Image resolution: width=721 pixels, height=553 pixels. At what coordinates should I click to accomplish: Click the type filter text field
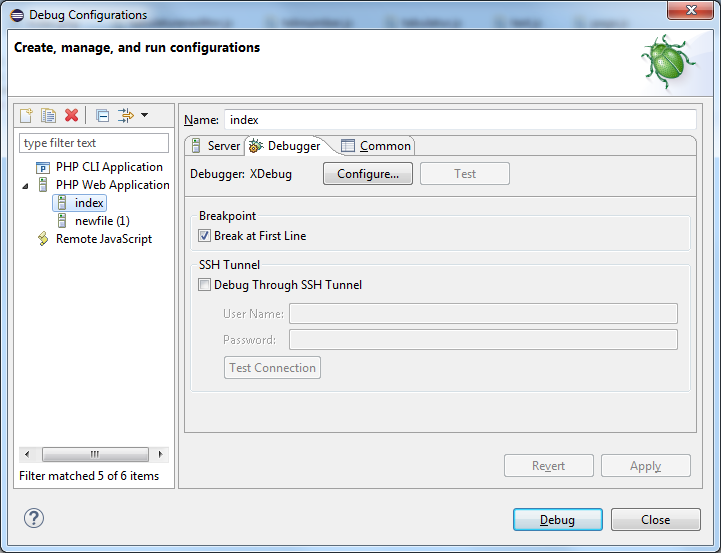pos(94,143)
